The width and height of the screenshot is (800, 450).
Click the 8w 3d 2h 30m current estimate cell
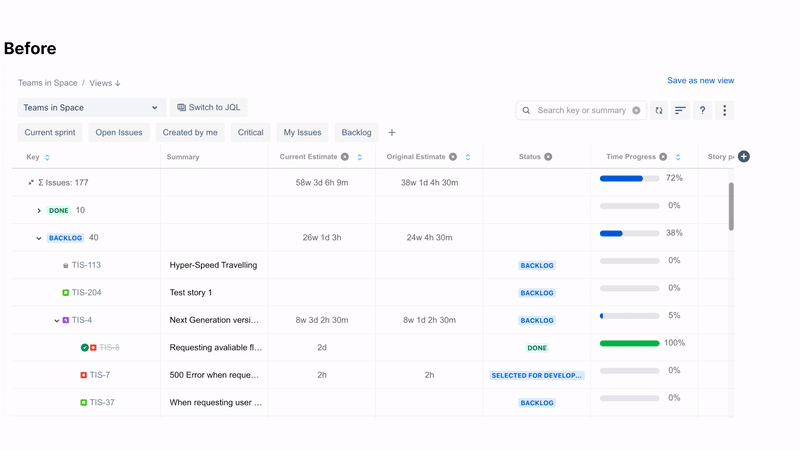coord(322,320)
